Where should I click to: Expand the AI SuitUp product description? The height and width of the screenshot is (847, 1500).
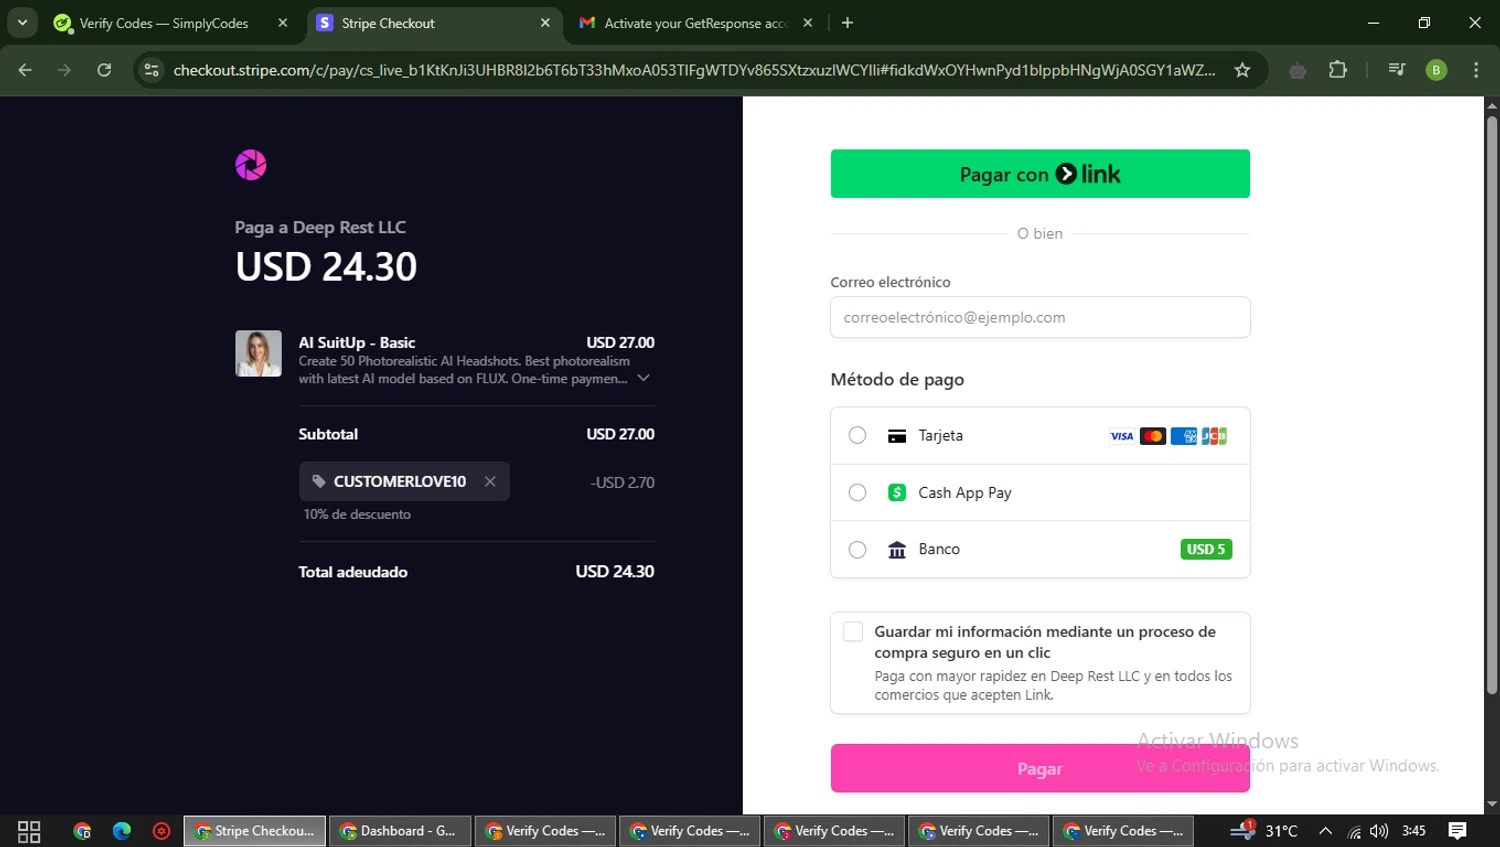click(x=644, y=378)
